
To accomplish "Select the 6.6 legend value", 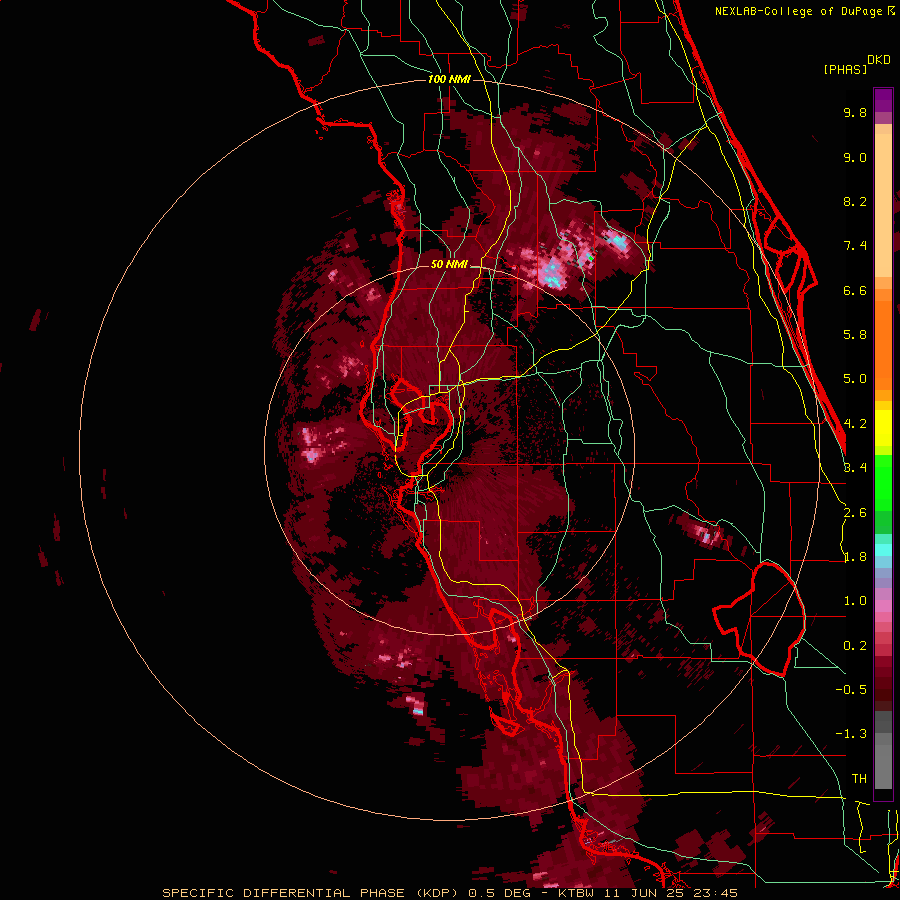I will click(855, 290).
